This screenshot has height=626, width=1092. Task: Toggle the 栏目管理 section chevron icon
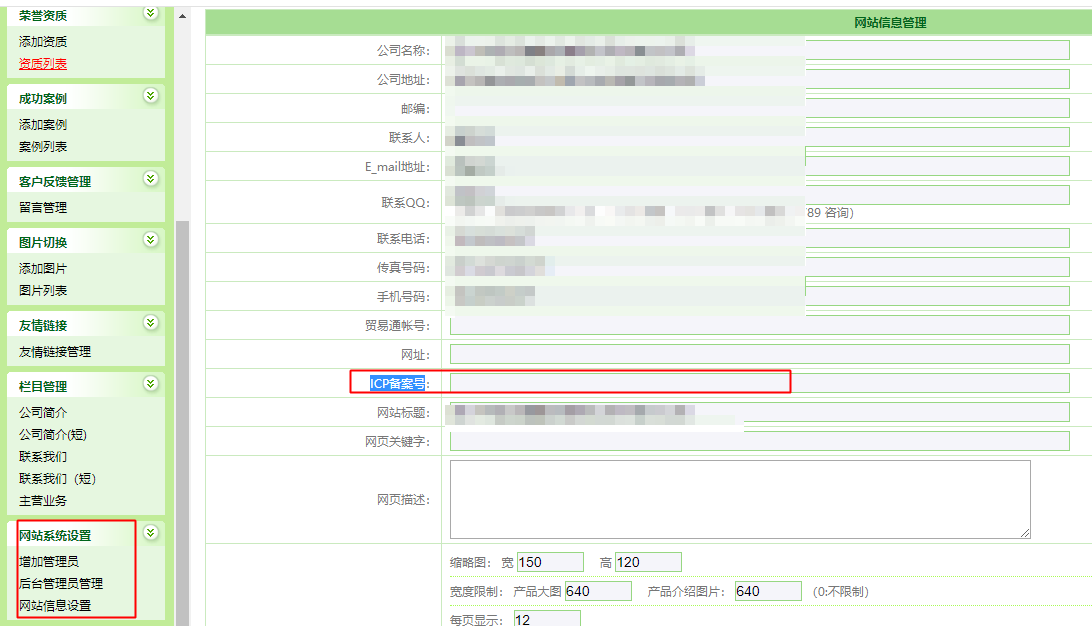[151, 384]
